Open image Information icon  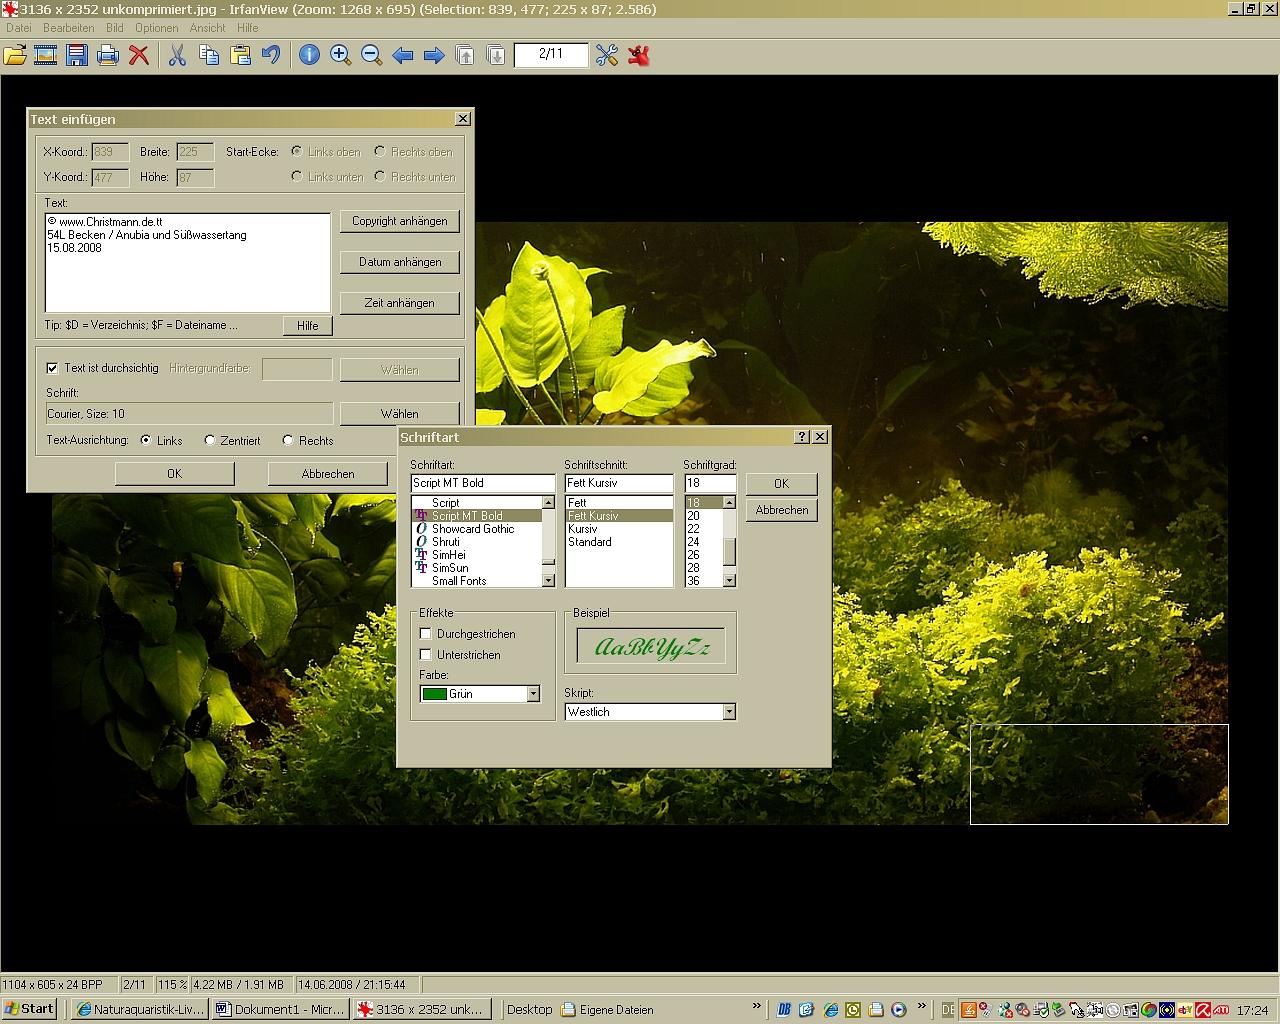tap(309, 55)
